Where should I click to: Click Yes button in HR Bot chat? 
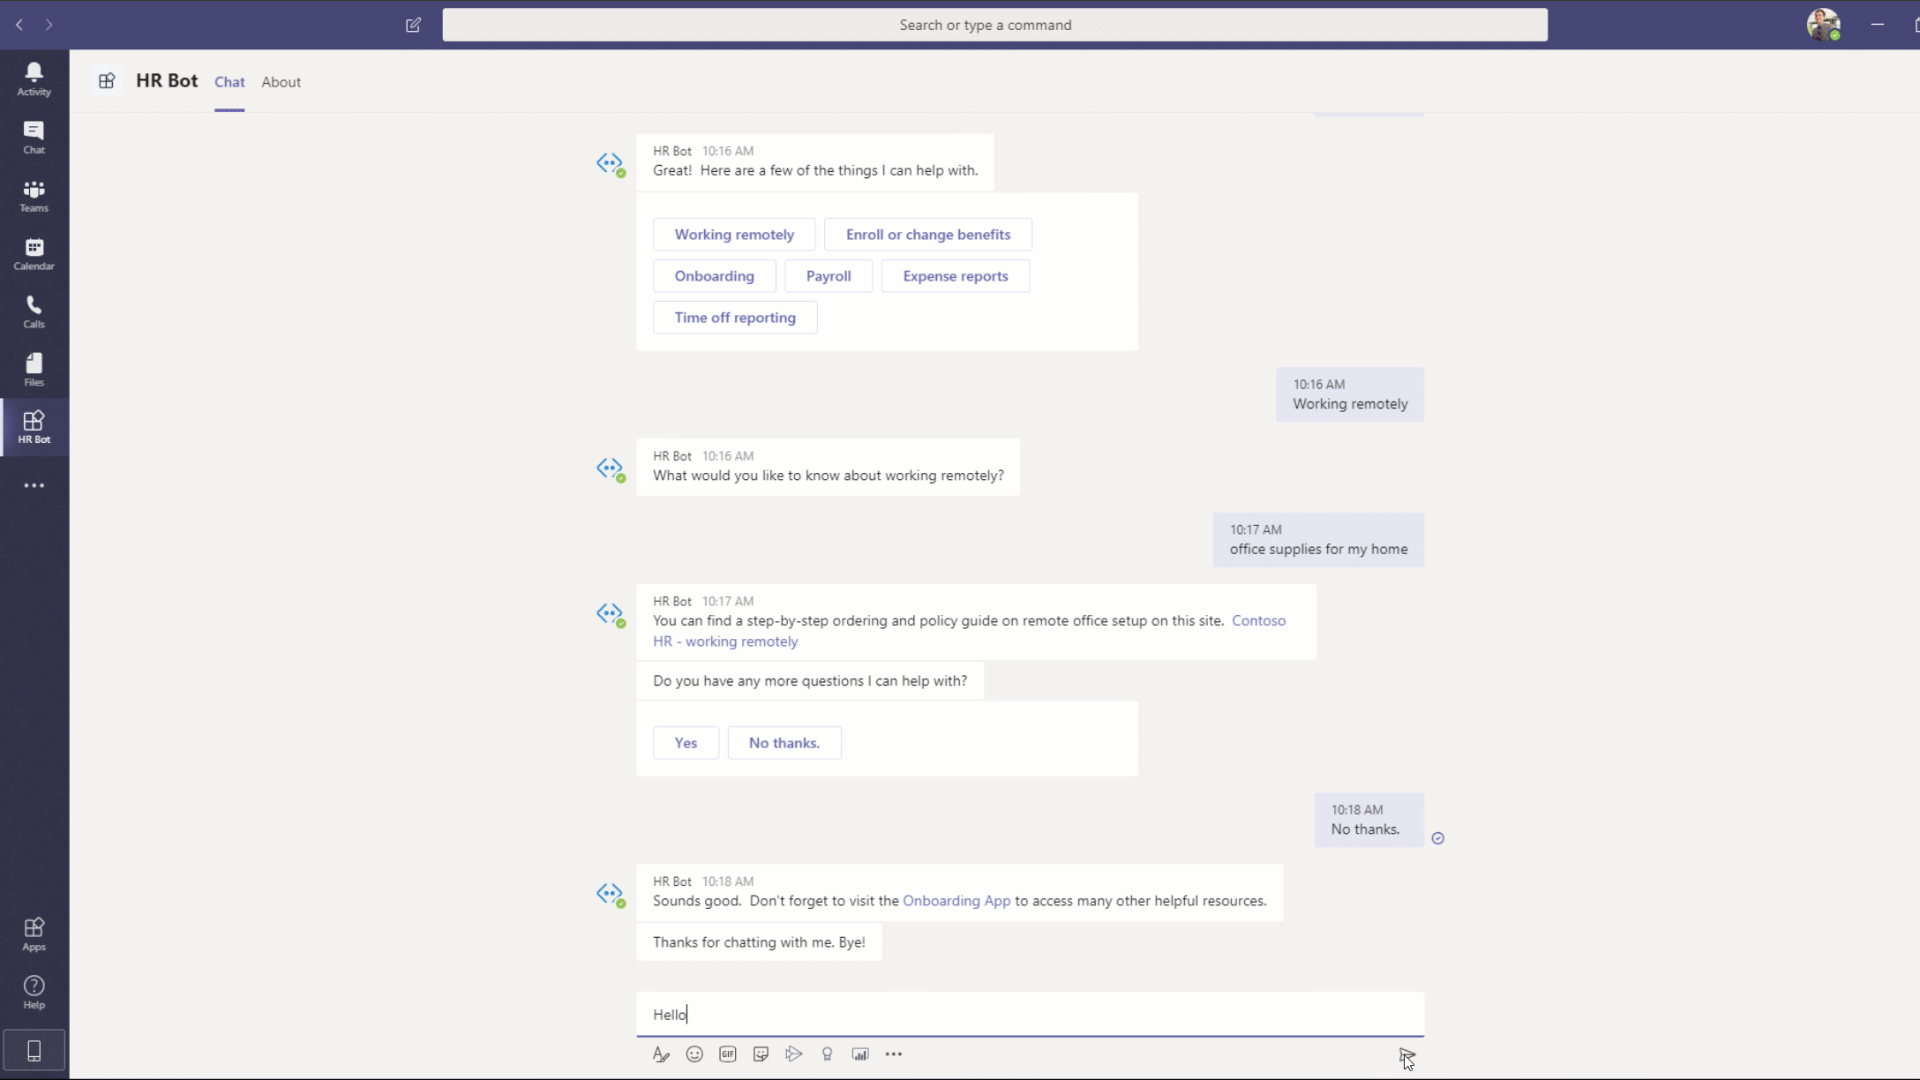[x=686, y=742]
